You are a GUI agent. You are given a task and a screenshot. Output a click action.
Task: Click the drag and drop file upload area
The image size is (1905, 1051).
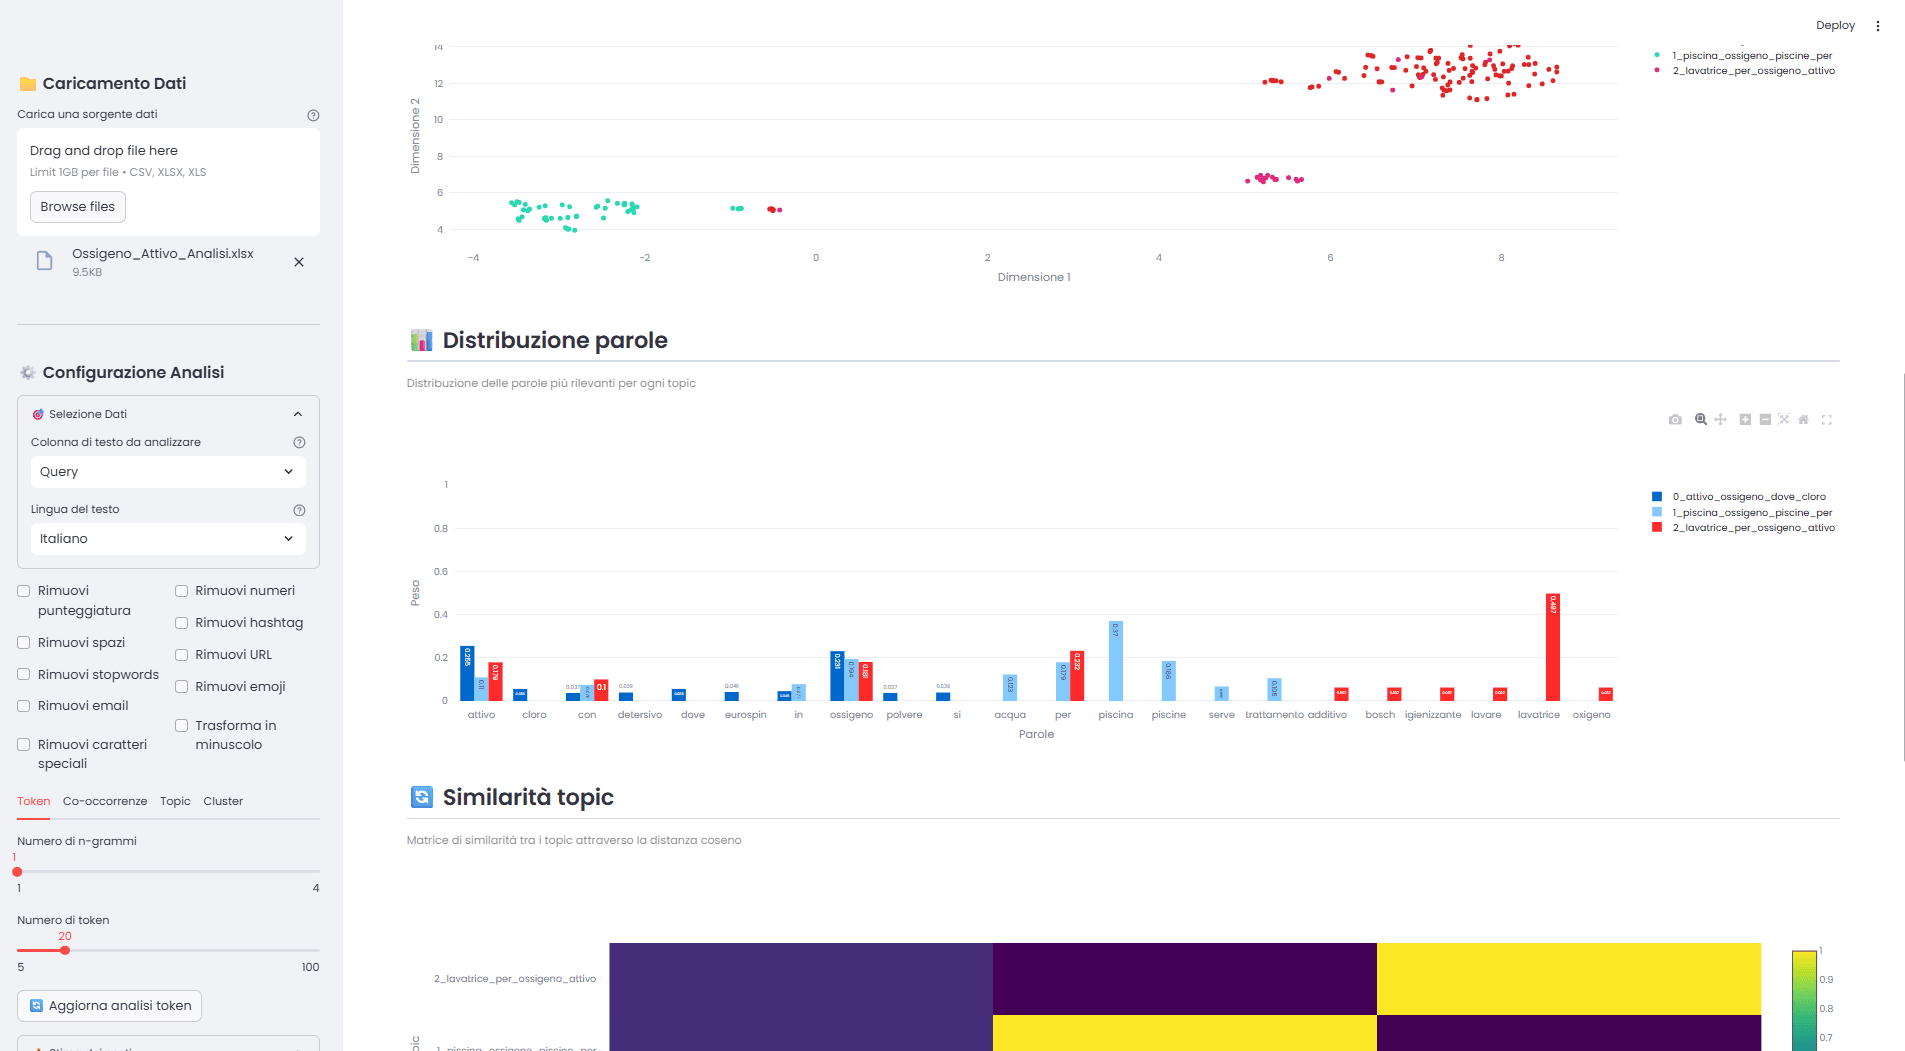[168, 182]
